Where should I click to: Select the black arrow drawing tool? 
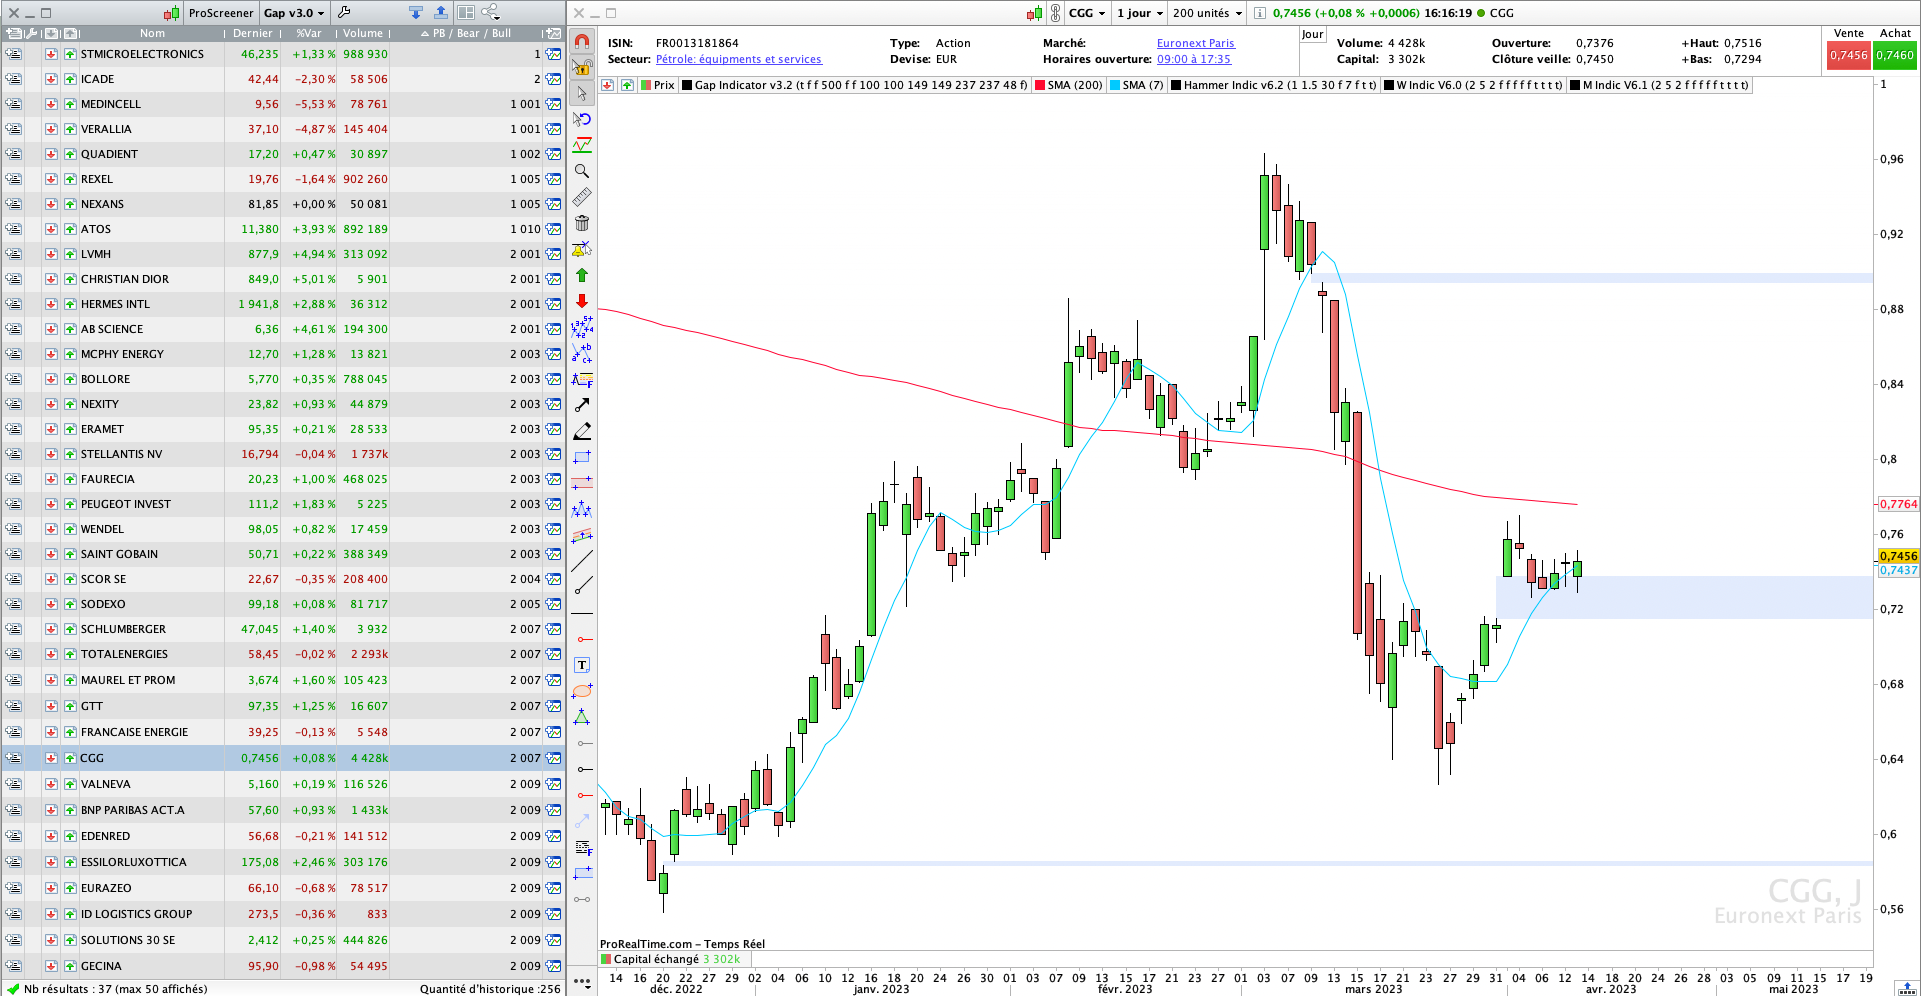582,405
